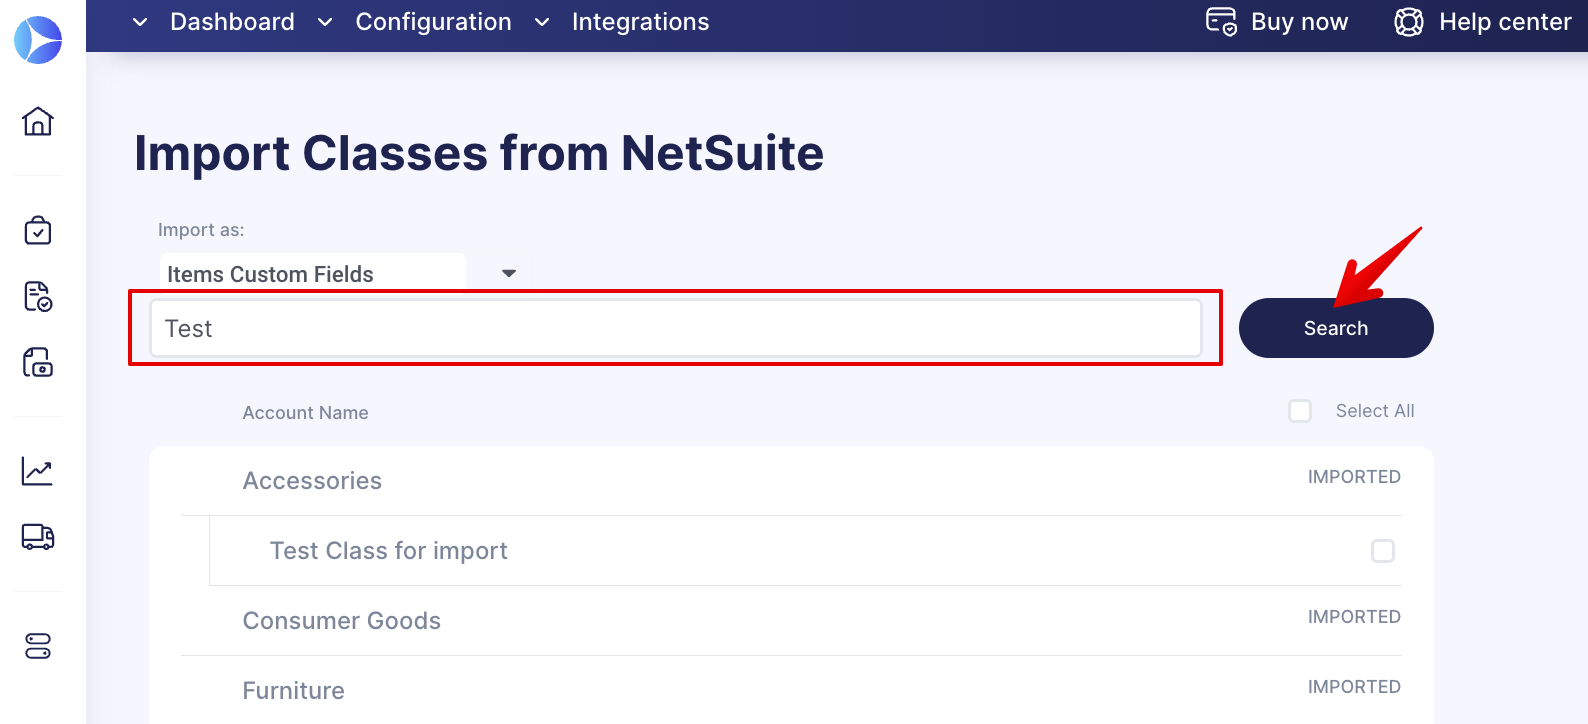This screenshot has height=724, width=1588.
Task: Expand the chevron before Configuration
Action: point(325,22)
